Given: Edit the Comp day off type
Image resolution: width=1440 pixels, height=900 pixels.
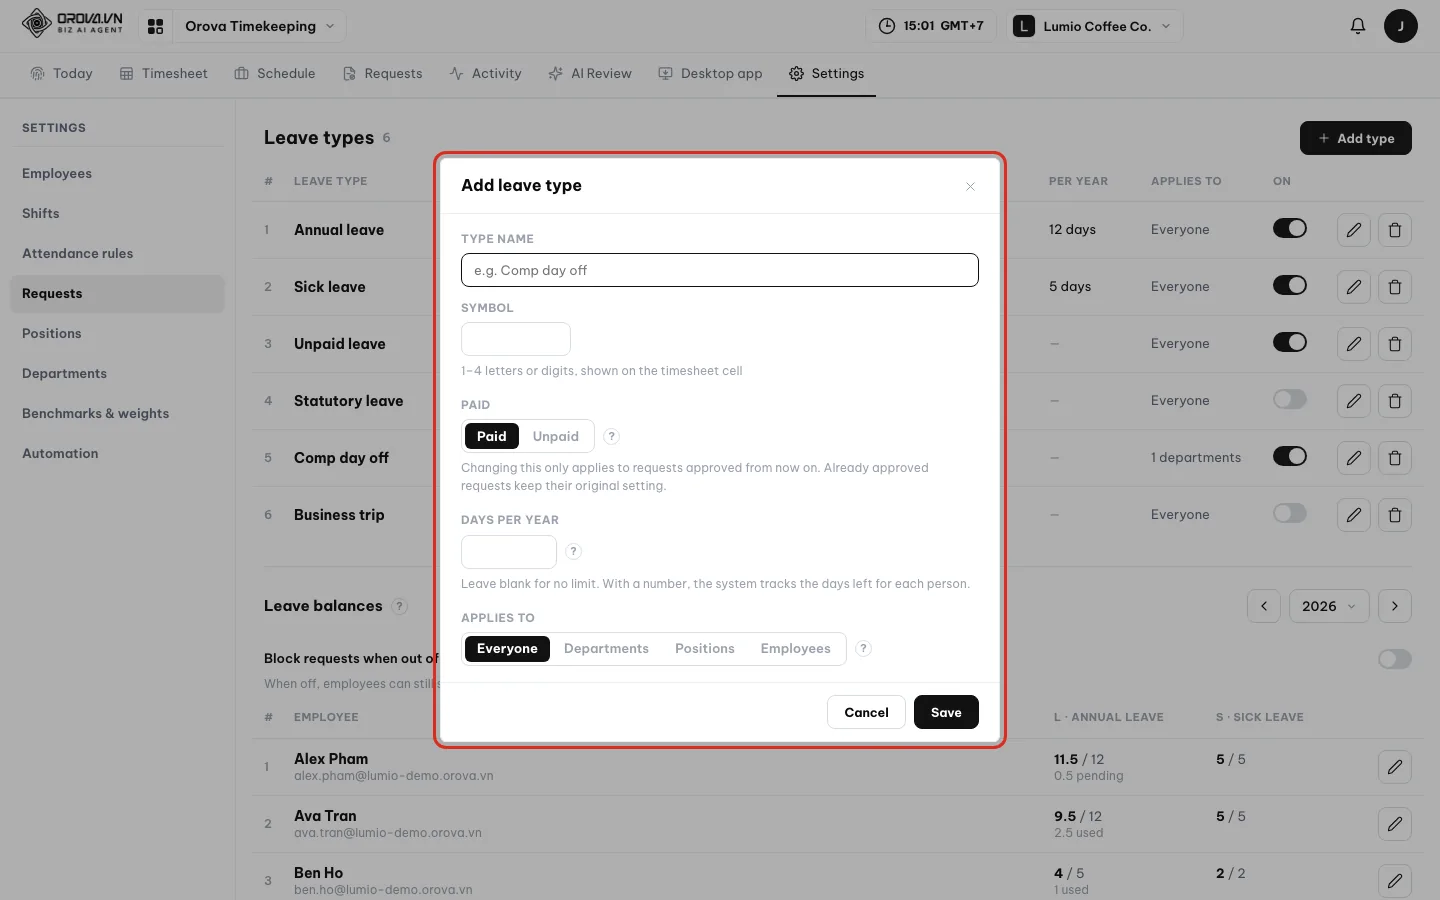Looking at the screenshot, I should (x=1353, y=458).
